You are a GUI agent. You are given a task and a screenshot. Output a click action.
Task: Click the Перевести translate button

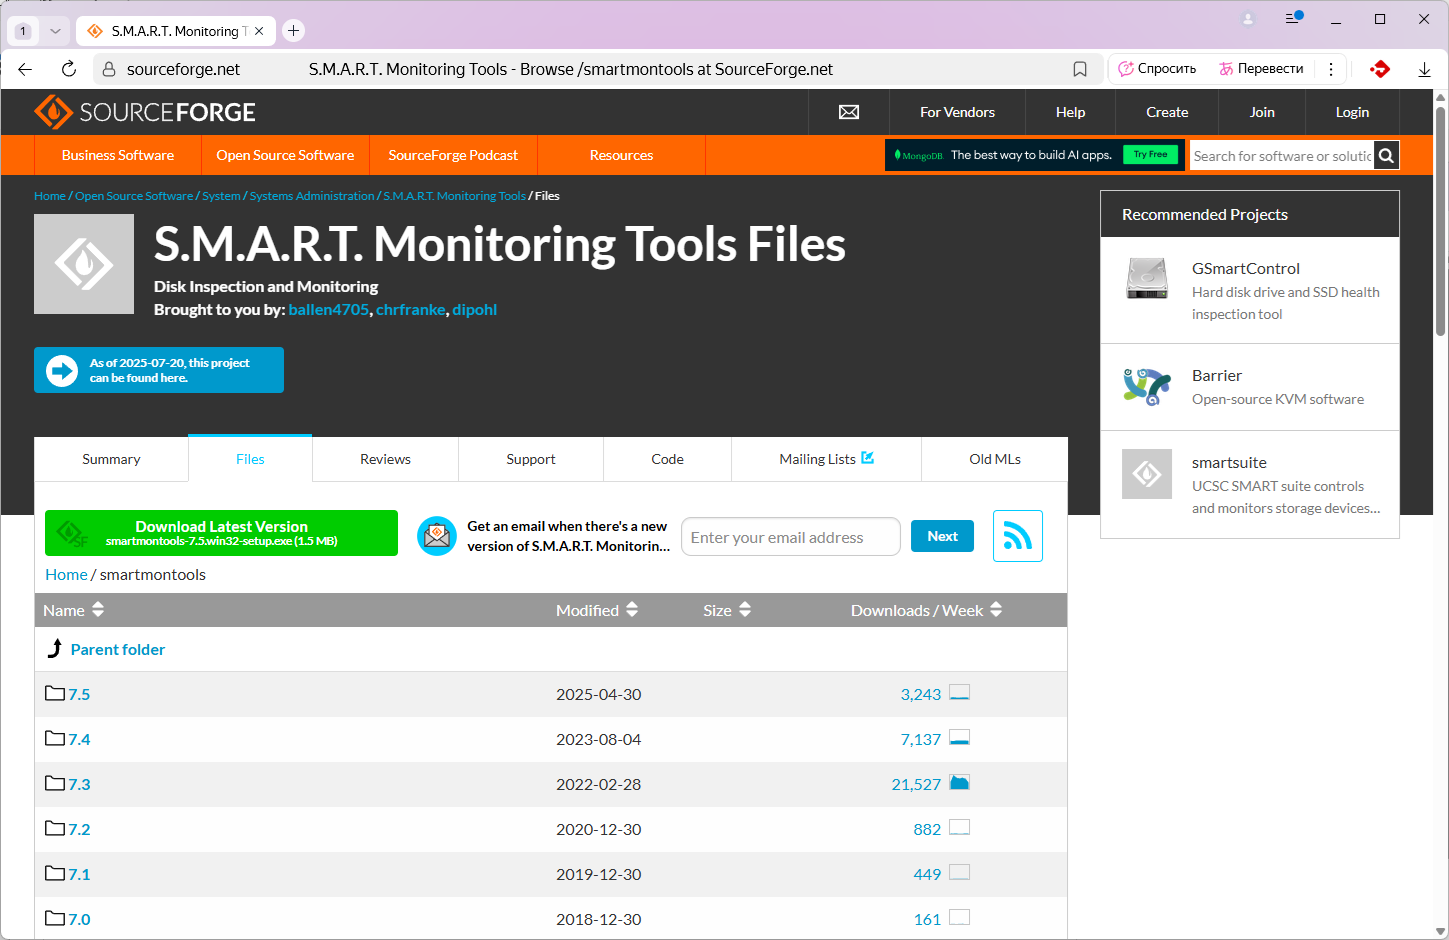point(1261,69)
